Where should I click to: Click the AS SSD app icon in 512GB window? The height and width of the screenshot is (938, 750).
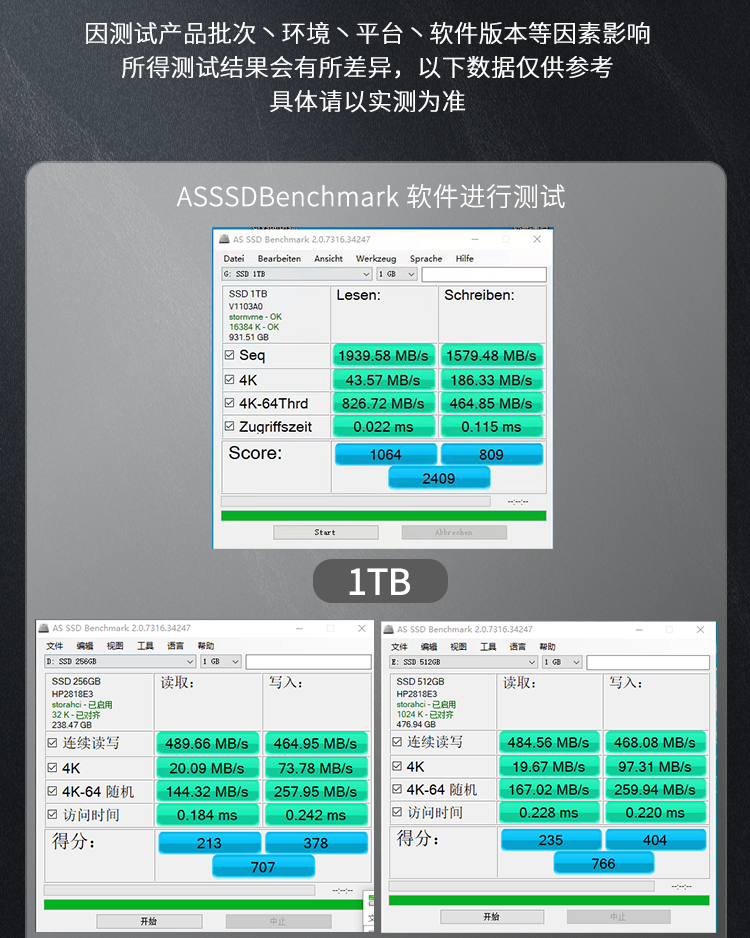[388, 629]
